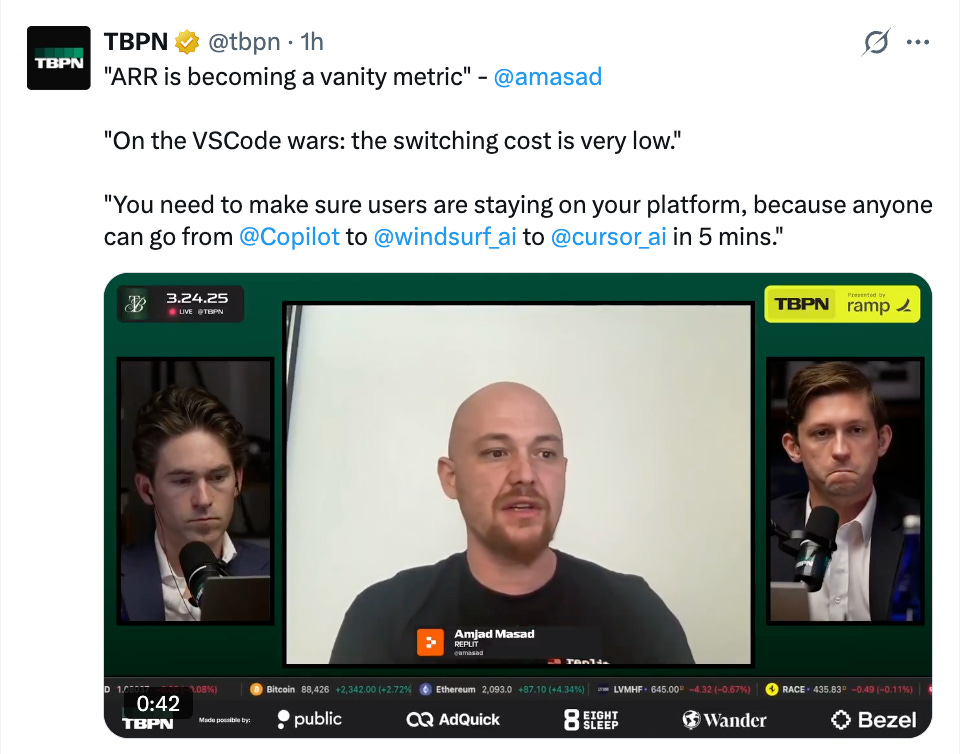
Task: Click the TBPN profile avatar
Action: click(x=58, y=58)
